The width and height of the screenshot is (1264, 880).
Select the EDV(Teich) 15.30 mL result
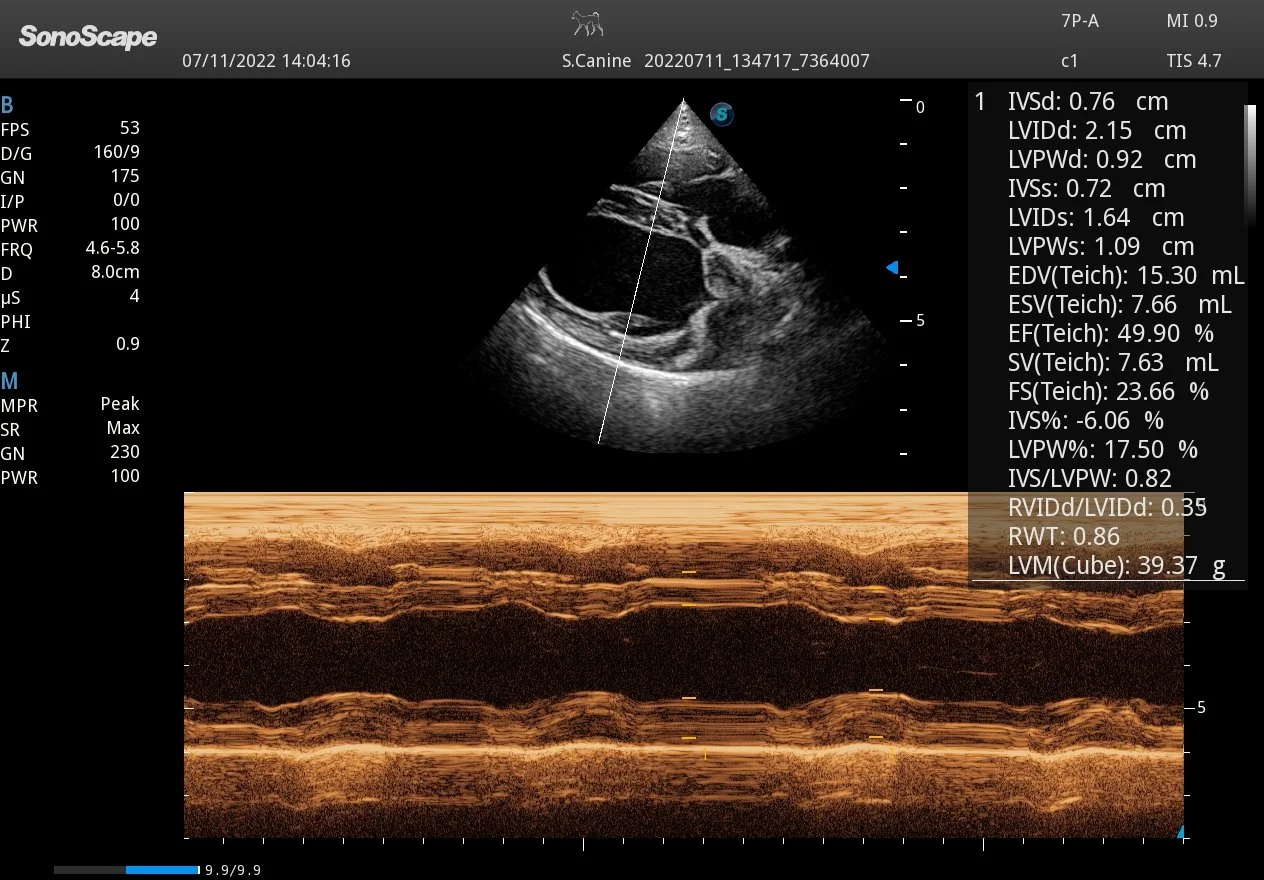[x=1126, y=276]
